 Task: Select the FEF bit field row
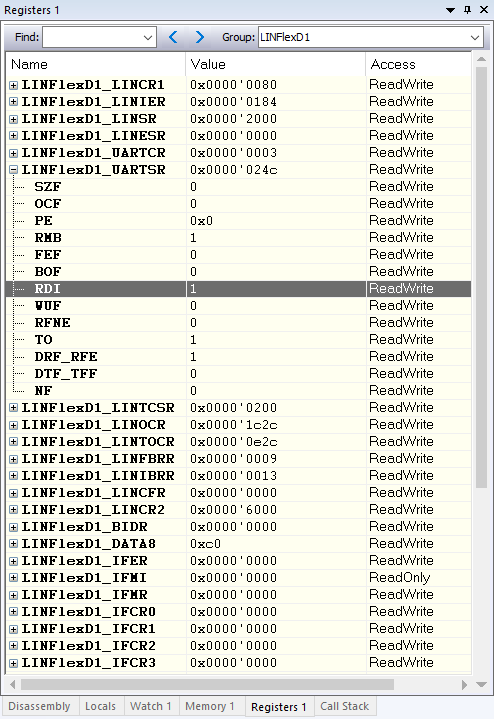coord(239,254)
